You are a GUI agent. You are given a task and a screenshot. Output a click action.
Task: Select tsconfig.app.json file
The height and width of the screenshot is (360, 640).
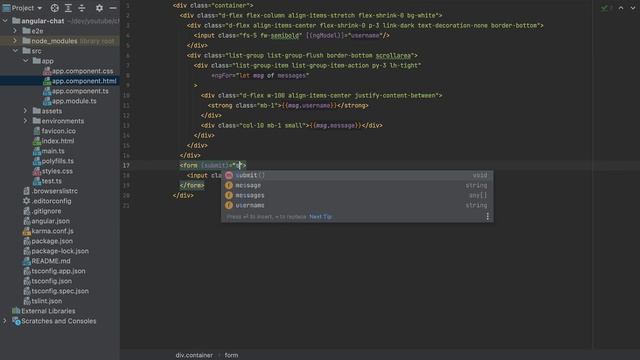54,271
